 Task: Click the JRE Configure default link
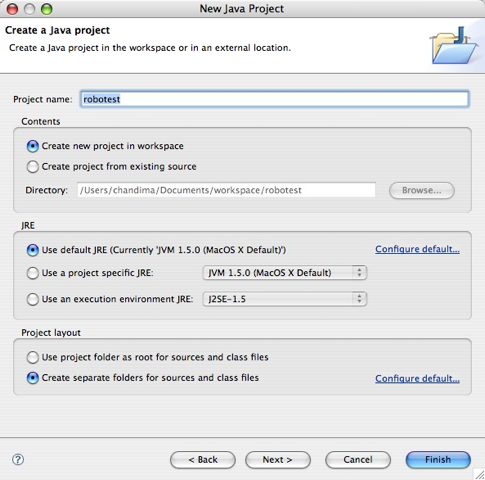[x=417, y=249]
